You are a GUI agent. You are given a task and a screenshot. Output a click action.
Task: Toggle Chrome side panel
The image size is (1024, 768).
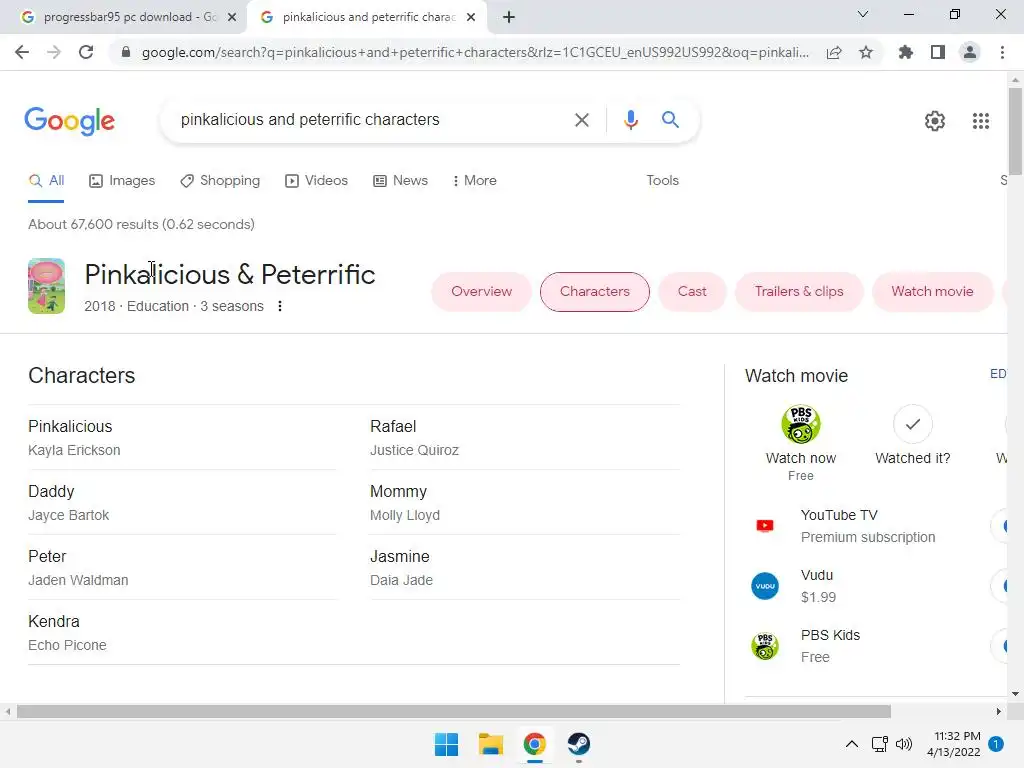click(938, 52)
